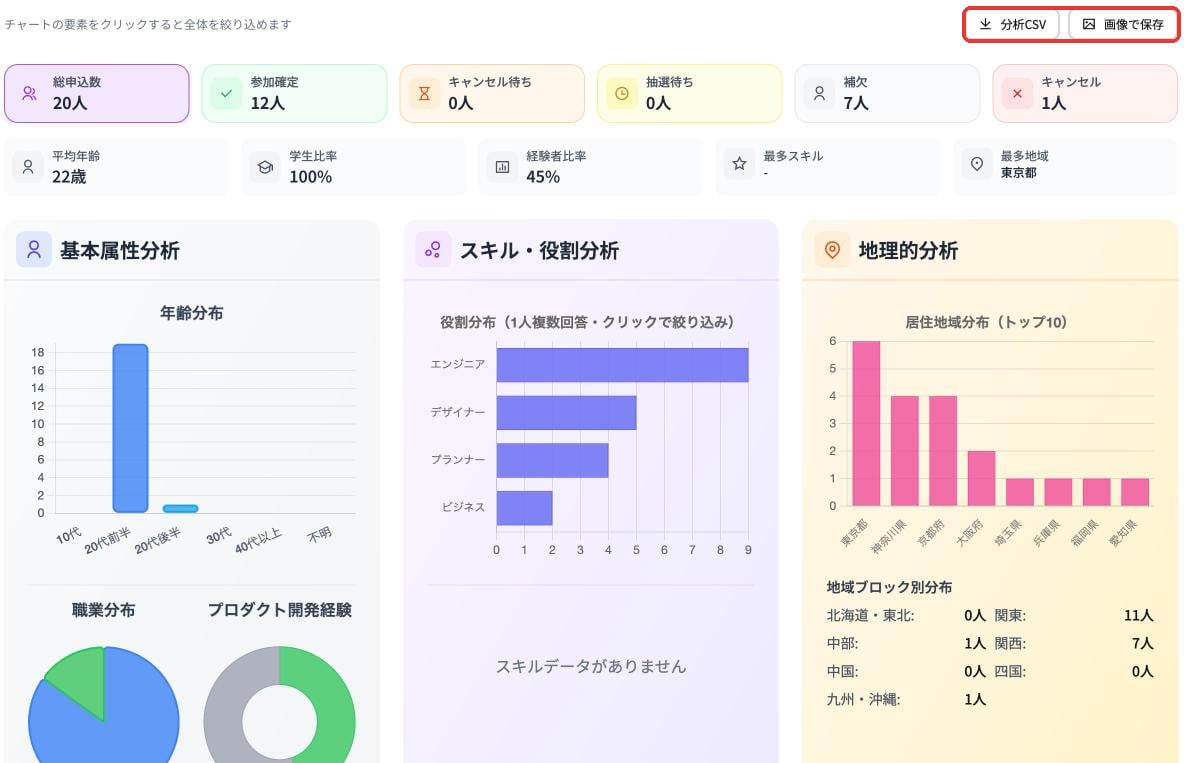Select the 総申込数 20人 card

97,93
